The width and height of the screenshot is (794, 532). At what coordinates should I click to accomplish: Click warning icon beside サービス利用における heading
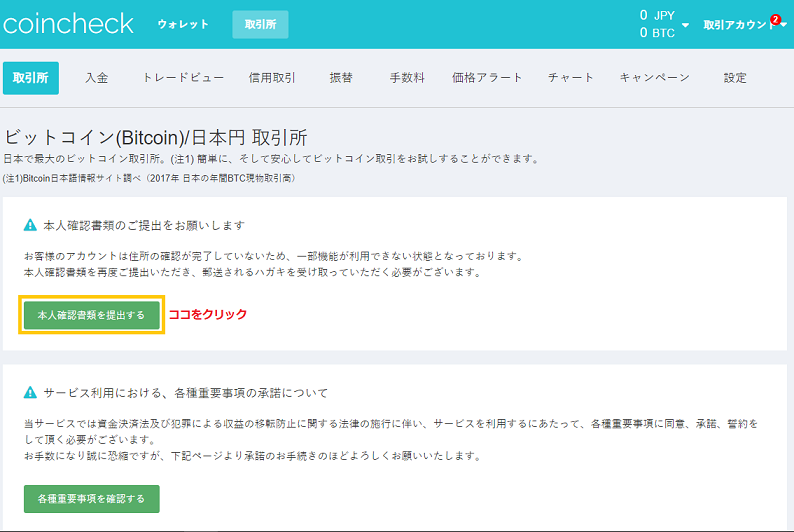pos(30,392)
